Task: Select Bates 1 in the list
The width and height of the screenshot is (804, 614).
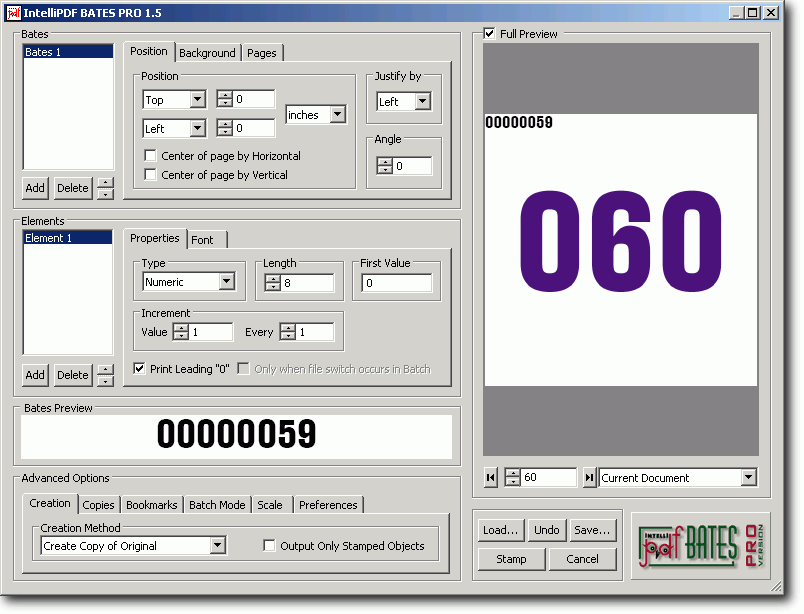Action: [x=68, y=52]
